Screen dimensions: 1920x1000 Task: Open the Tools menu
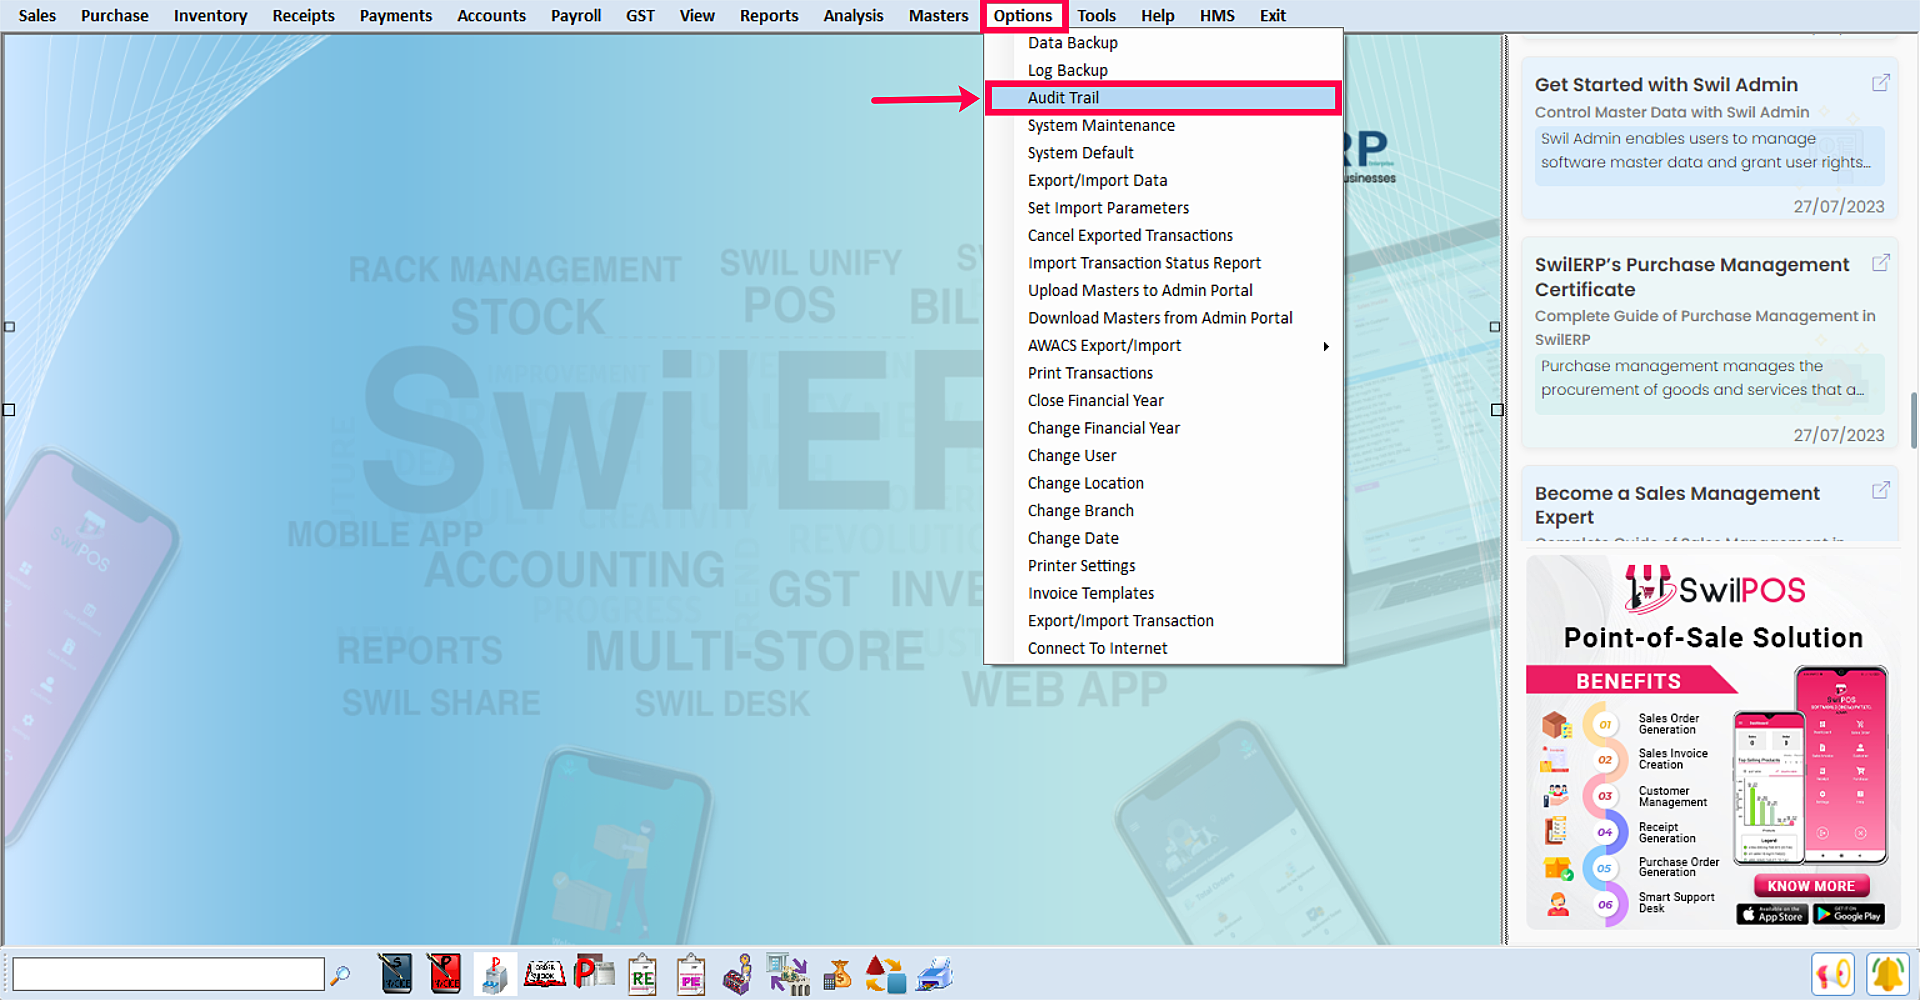(1096, 15)
